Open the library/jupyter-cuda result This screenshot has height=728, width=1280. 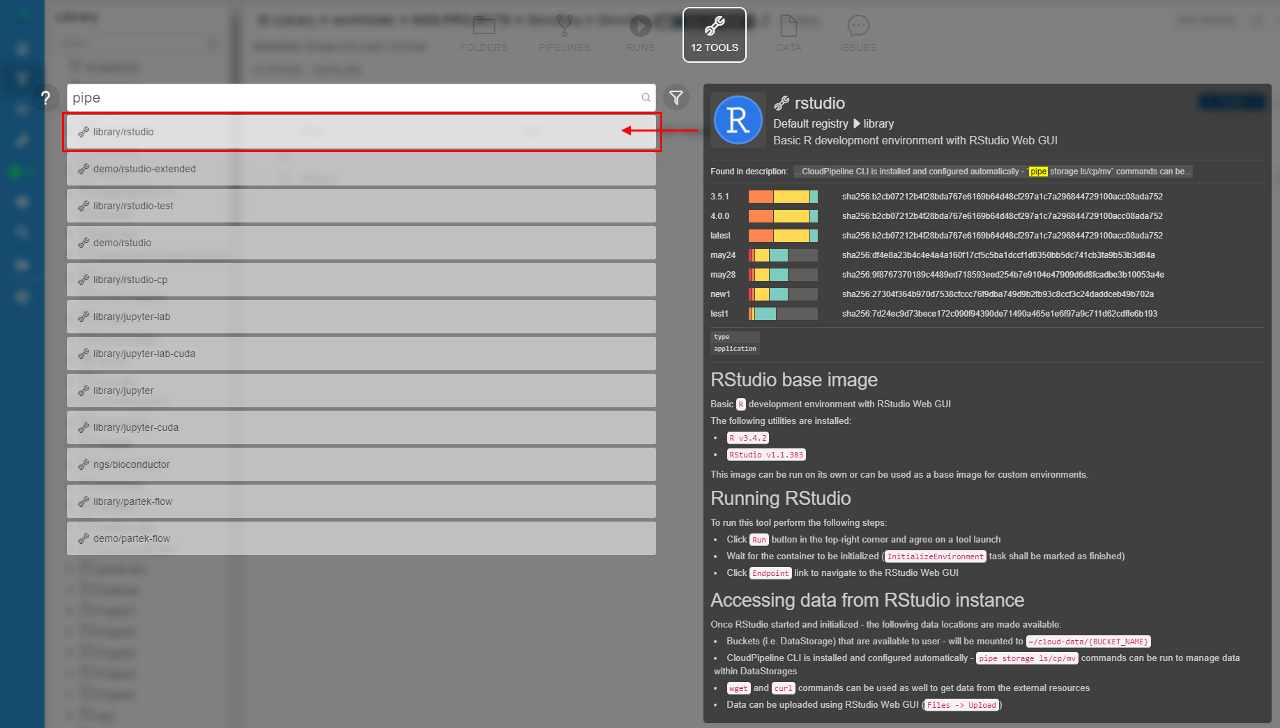pos(361,427)
